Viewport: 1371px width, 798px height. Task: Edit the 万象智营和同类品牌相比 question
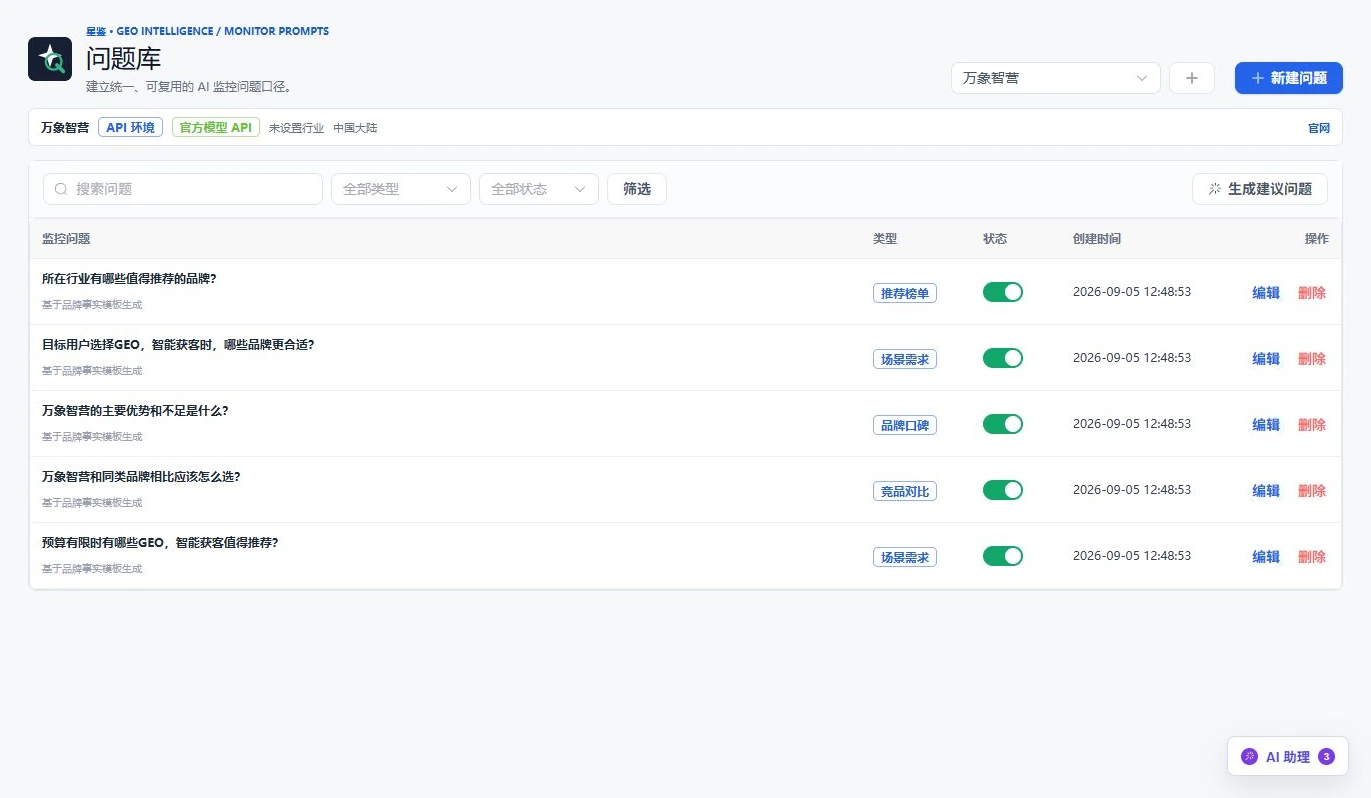(1266, 491)
